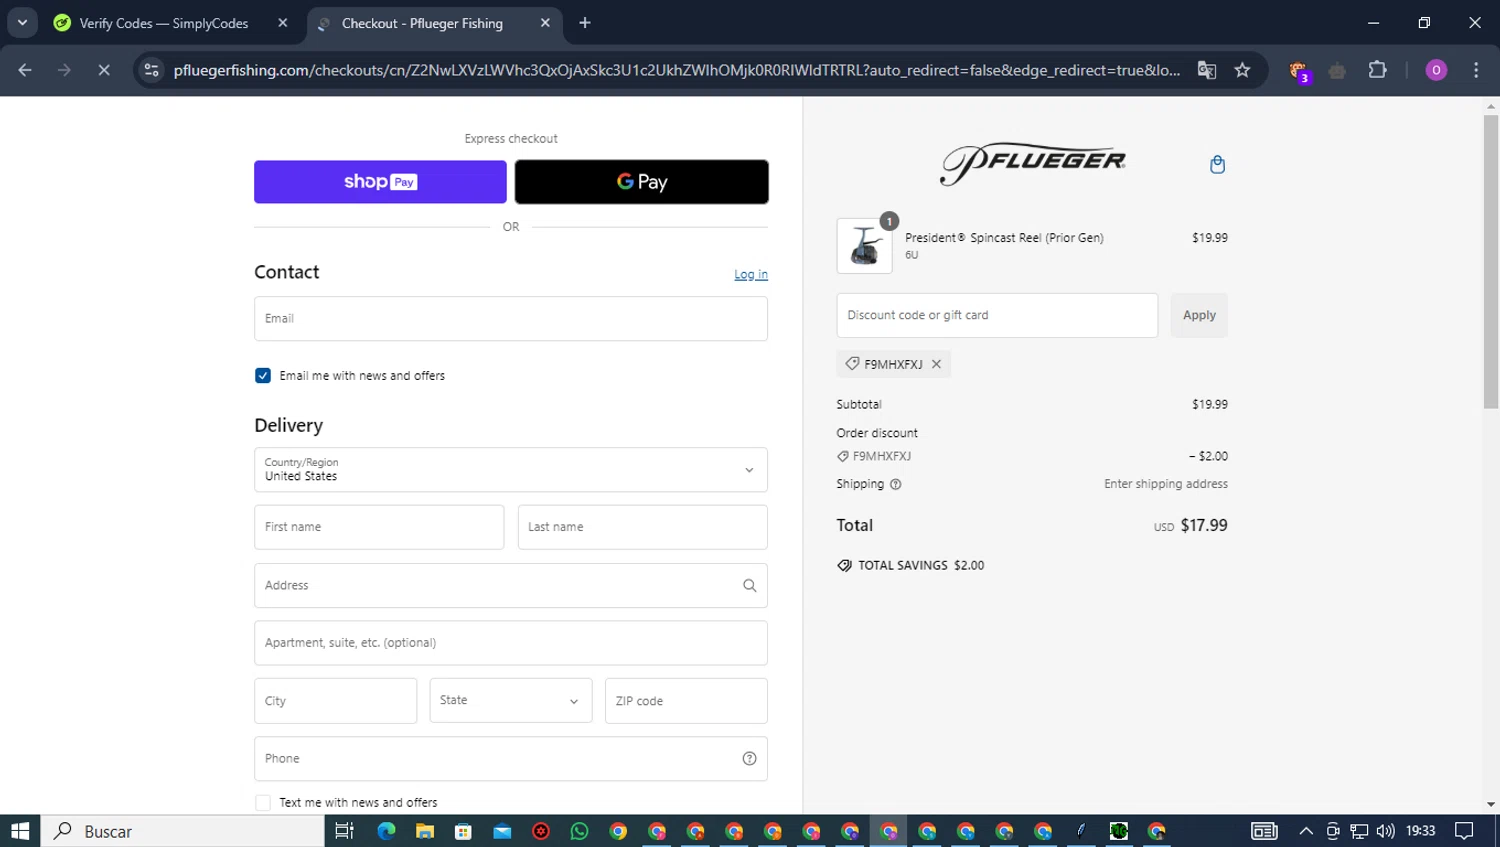
Task: Click the browser address bar URL
Action: coord(676,70)
